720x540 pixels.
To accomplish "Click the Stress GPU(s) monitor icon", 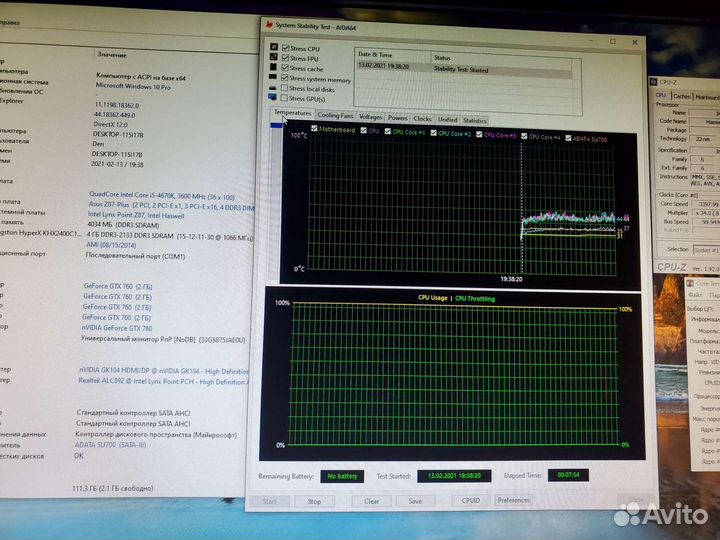I will pyautogui.click(x=273, y=97).
